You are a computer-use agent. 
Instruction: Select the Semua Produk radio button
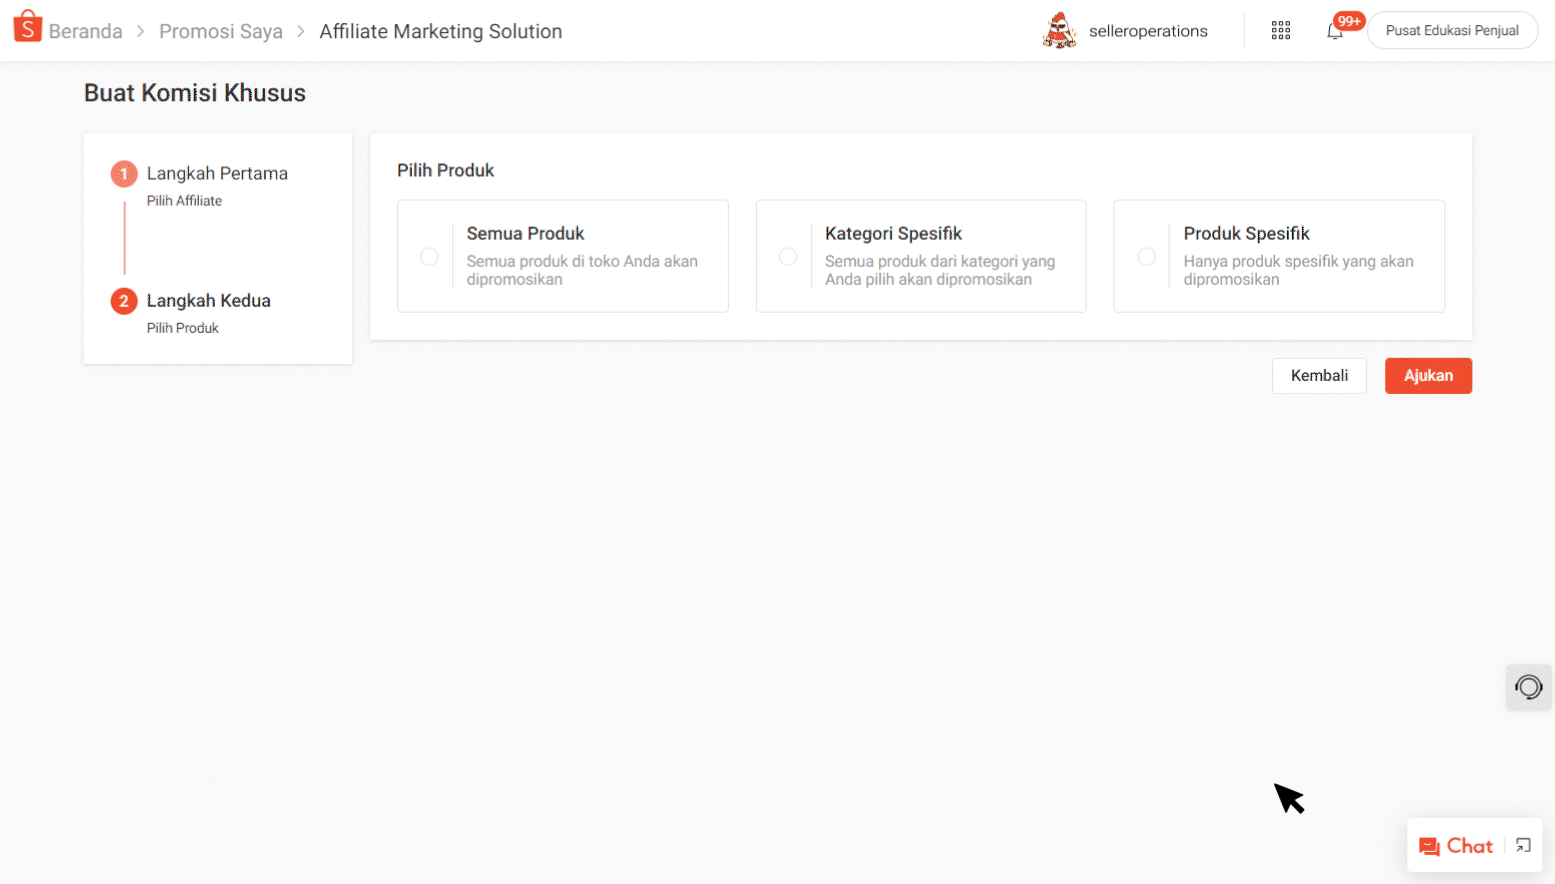(x=429, y=256)
